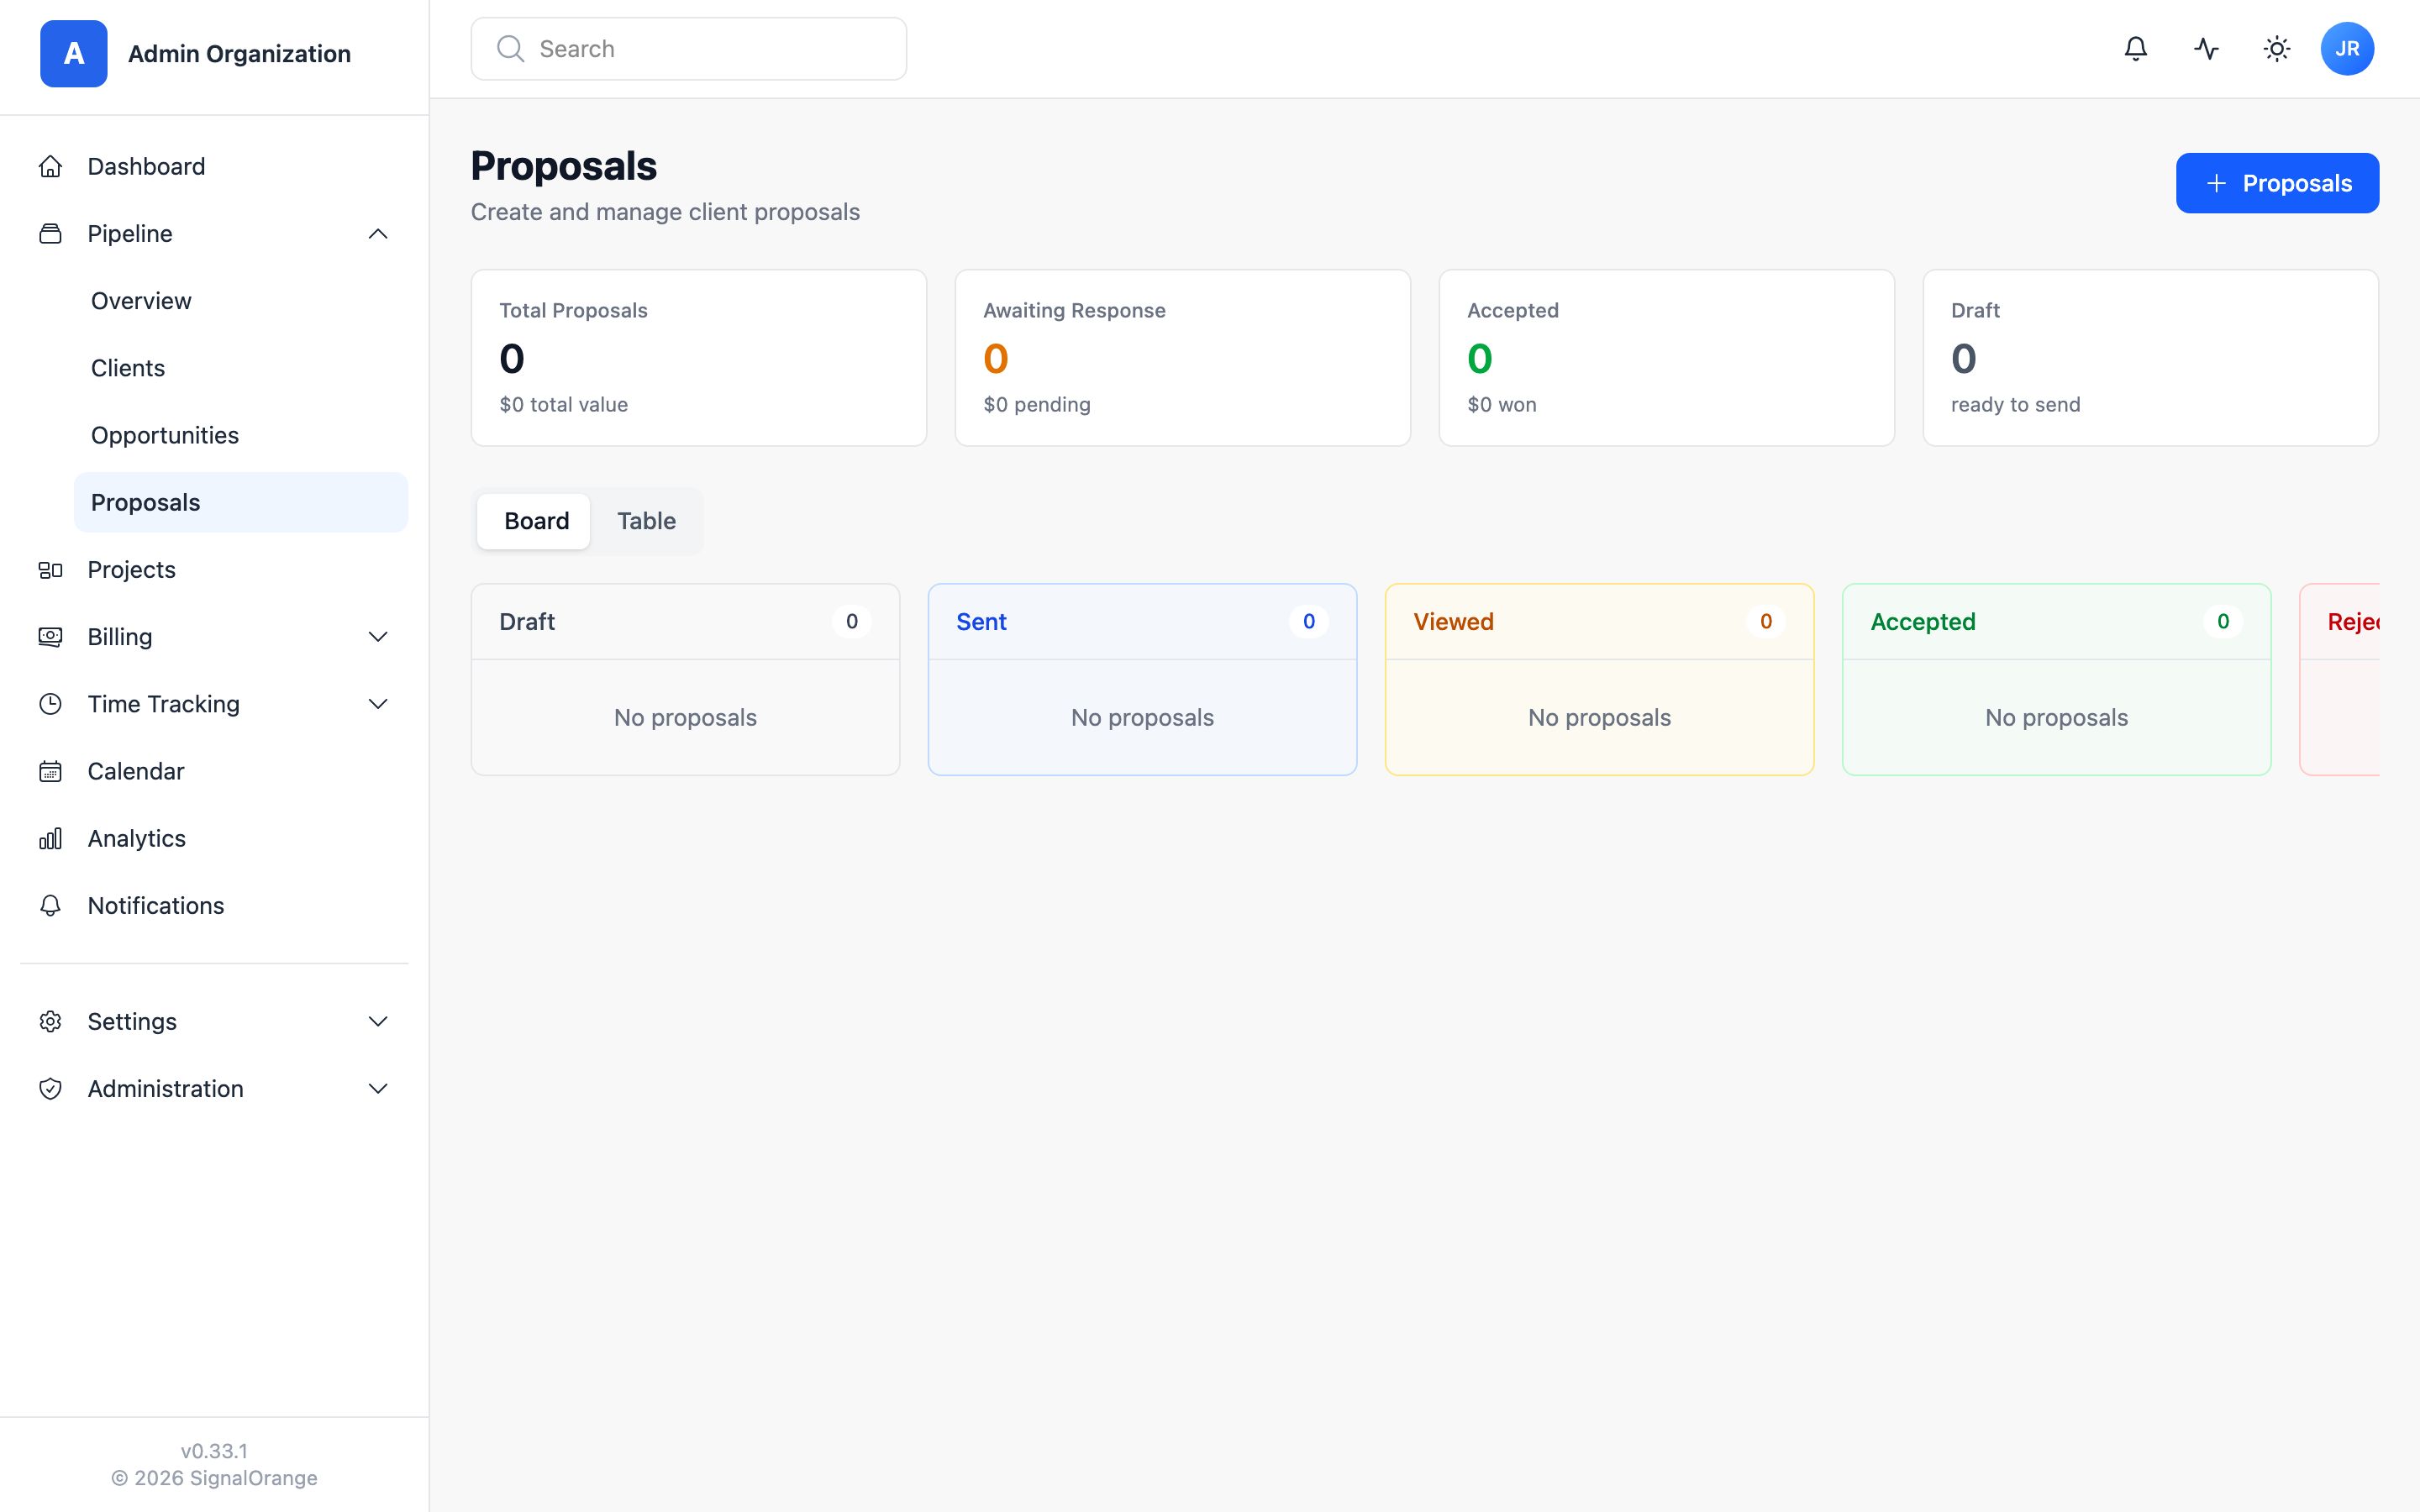Click the Viewed column count badge
This screenshot has width=2420, height=1512.
pyautogui.click(x=1765, y=622)
